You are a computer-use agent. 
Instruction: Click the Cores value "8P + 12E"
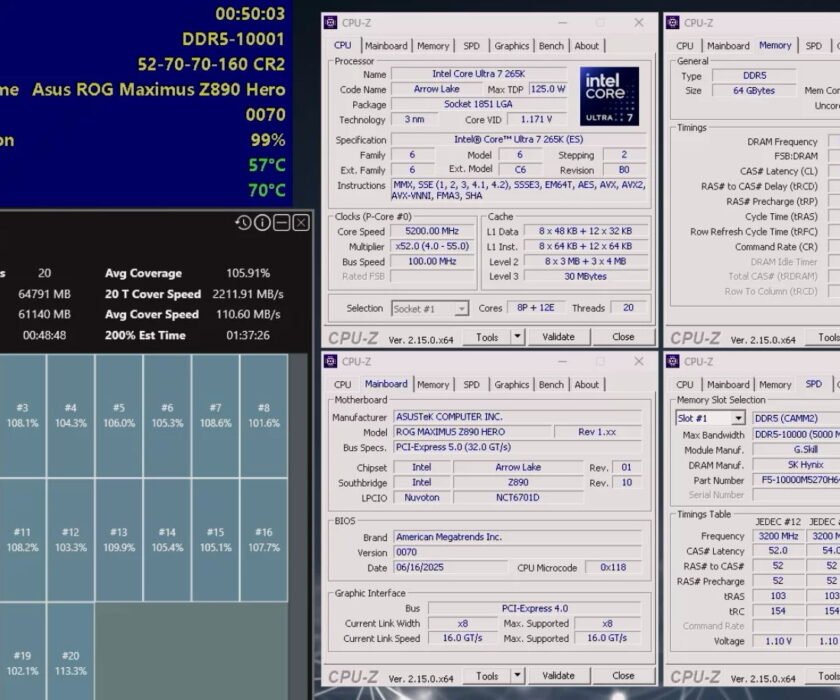point(536,308)
